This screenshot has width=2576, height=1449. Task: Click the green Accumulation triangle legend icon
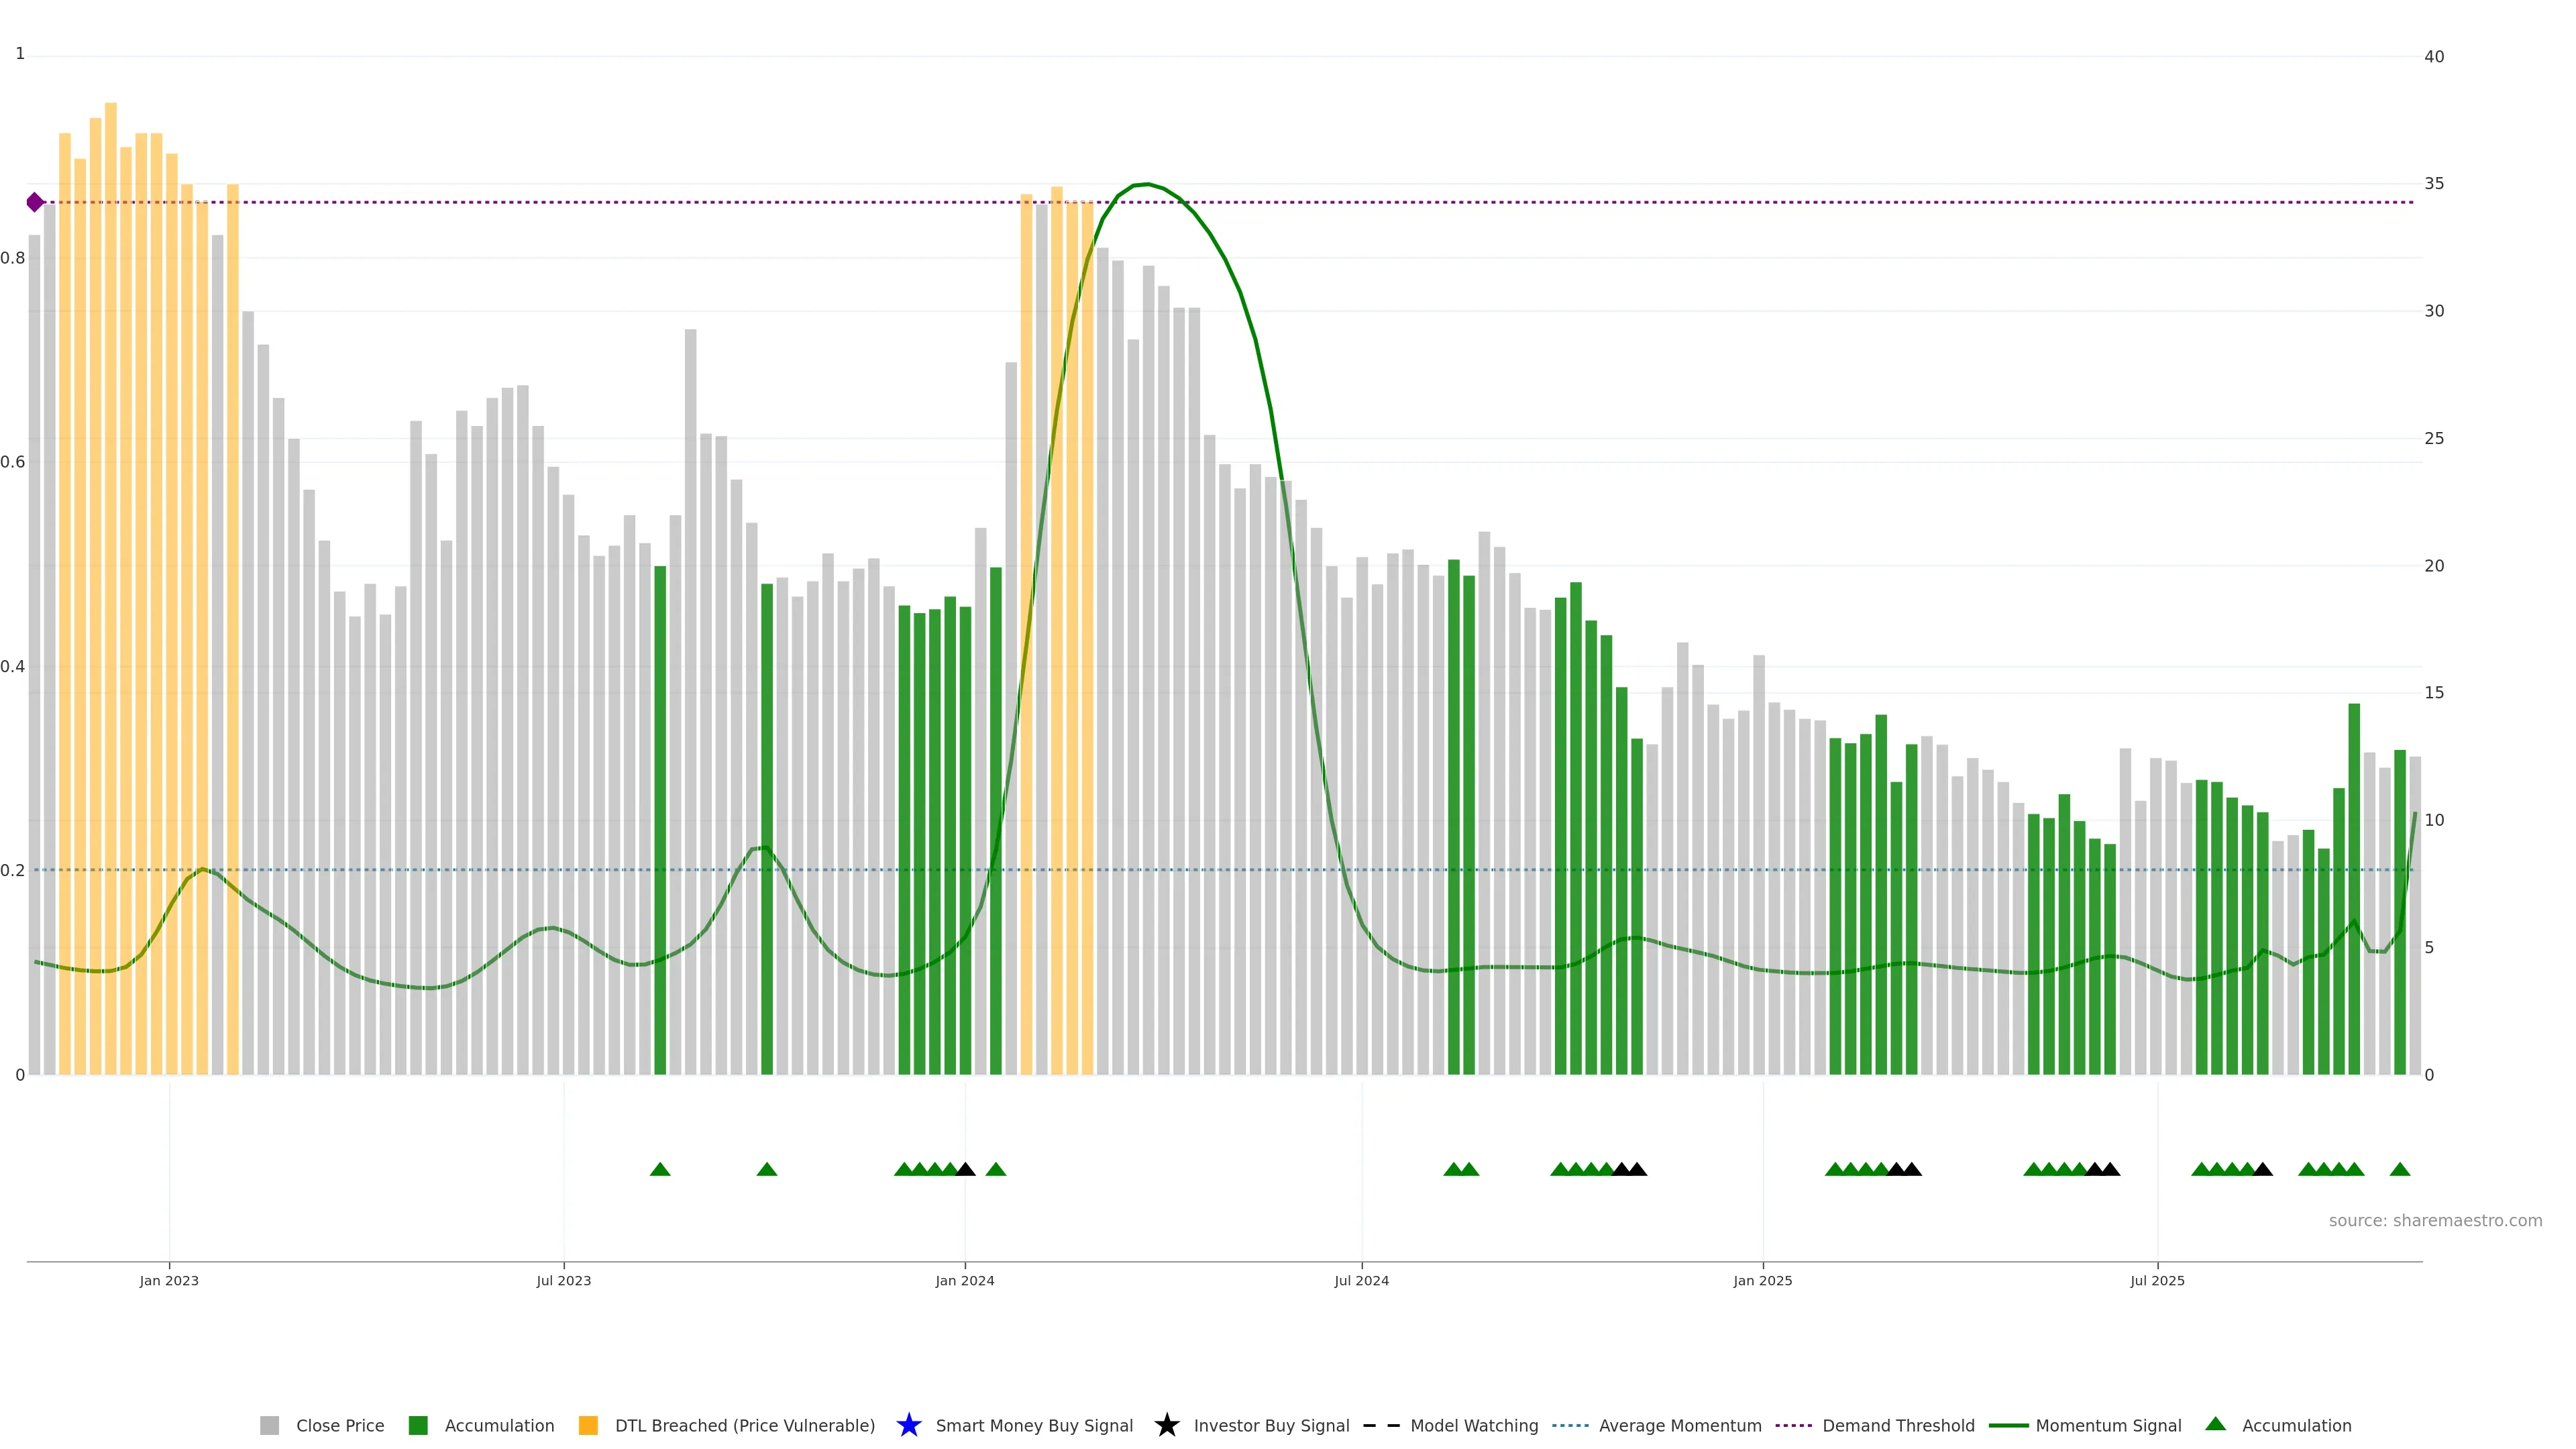[2215, 1424]
